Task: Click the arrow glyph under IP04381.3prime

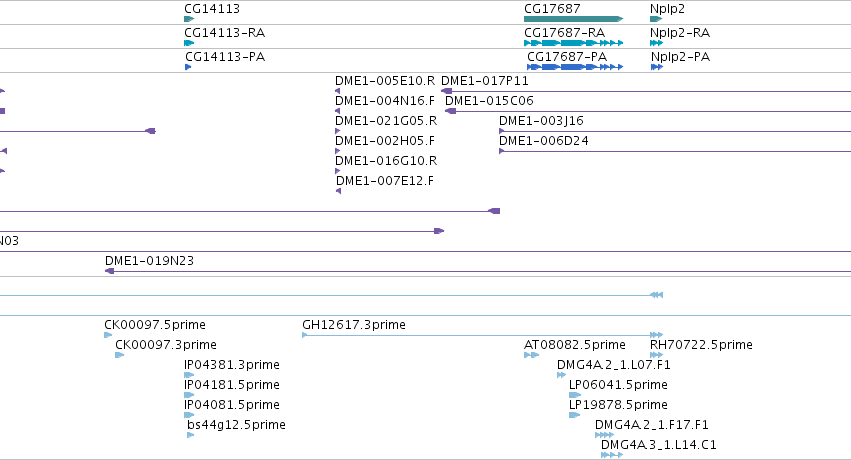Action: 189,375
